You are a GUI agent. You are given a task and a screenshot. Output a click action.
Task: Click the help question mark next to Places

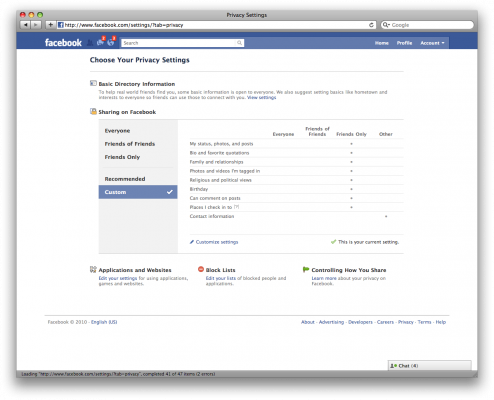236,207
